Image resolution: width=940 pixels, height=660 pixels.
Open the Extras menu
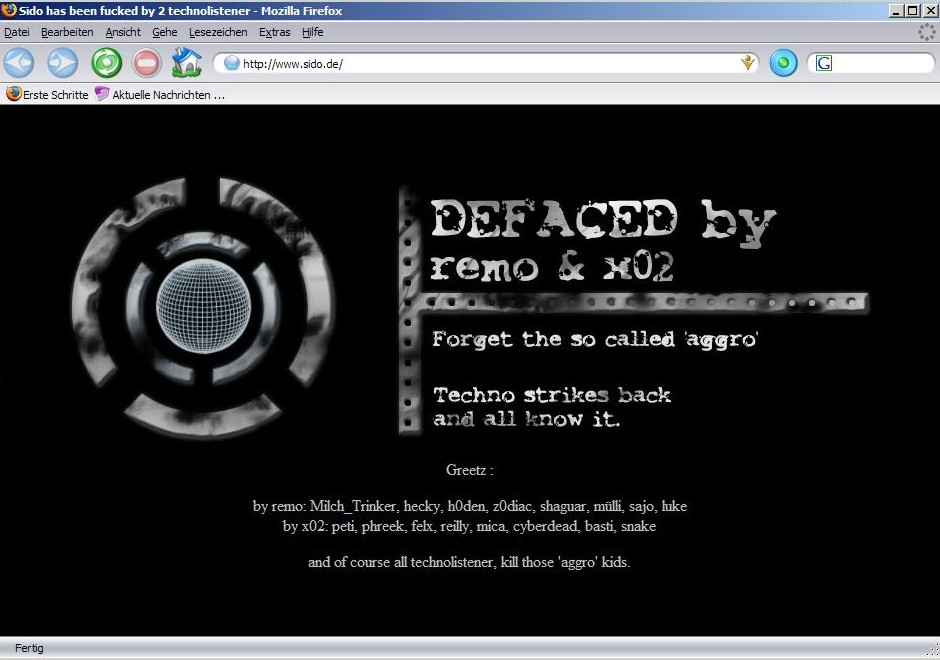tap(275, 32)
